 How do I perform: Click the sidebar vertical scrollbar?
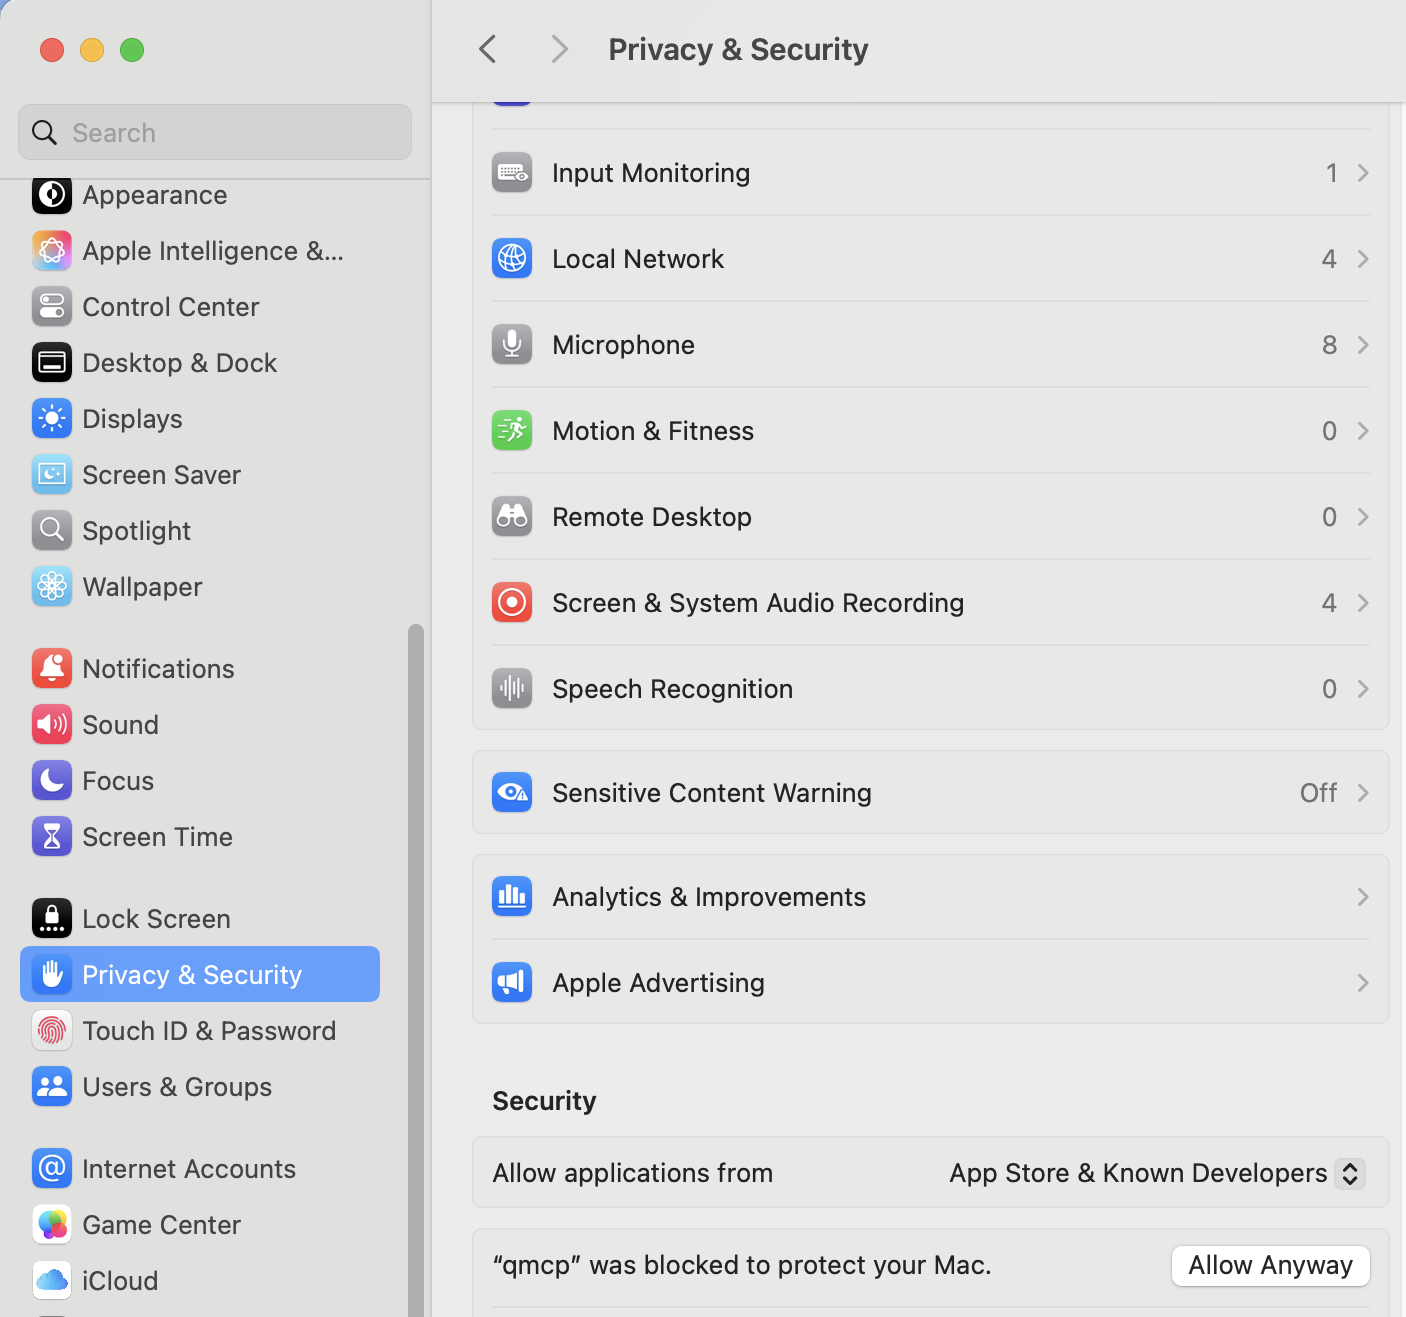pyautogui.click(x=415, y=900)
